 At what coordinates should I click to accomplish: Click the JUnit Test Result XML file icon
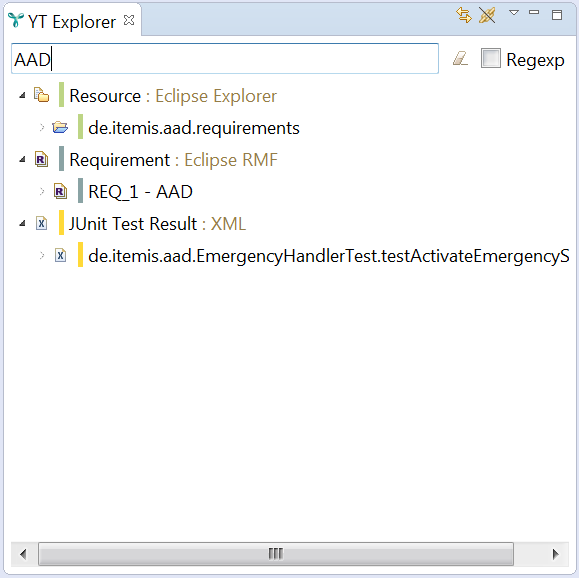[41, 223]
